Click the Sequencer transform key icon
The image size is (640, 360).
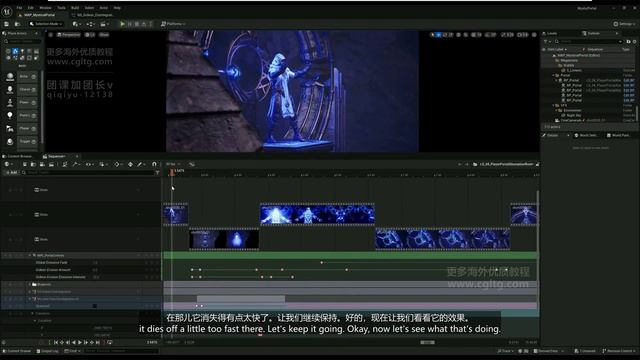pos(130,164)
